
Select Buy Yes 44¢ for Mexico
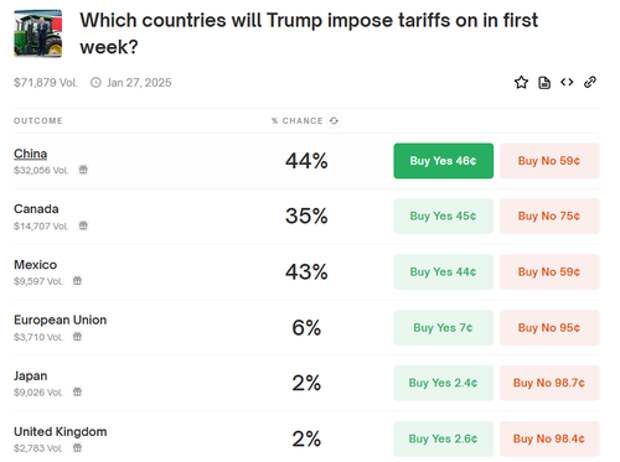(443, 272)
